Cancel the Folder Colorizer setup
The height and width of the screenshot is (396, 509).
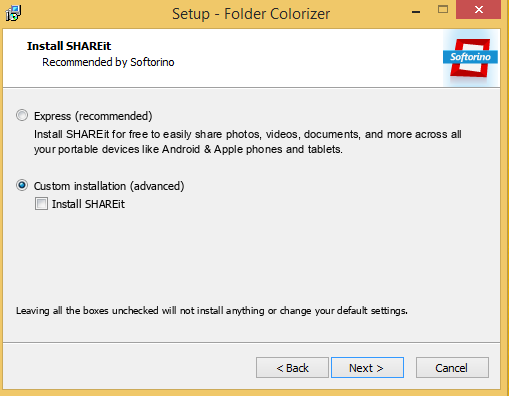coord(452,368)
